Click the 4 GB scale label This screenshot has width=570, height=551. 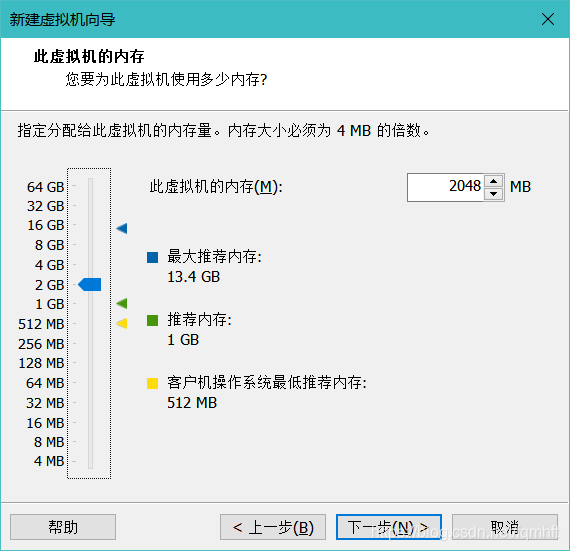point(49,265)
